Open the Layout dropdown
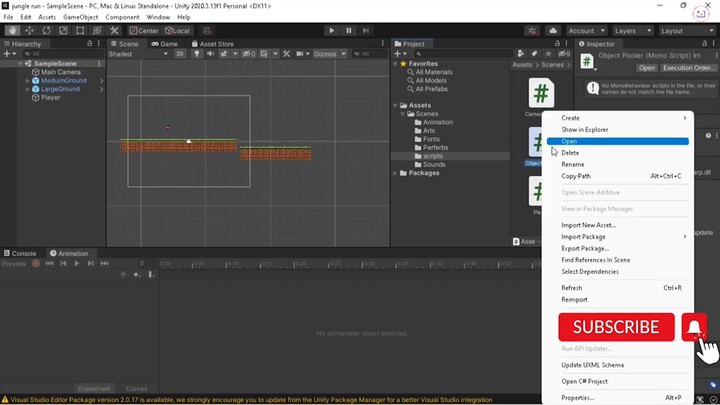This screenshot has height=405, width=720. pyautogui.click(x=685, y=31)
